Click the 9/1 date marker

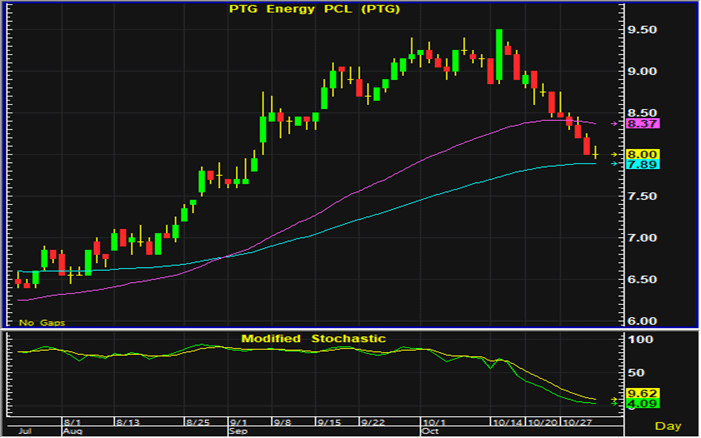(x=238, y=422)
